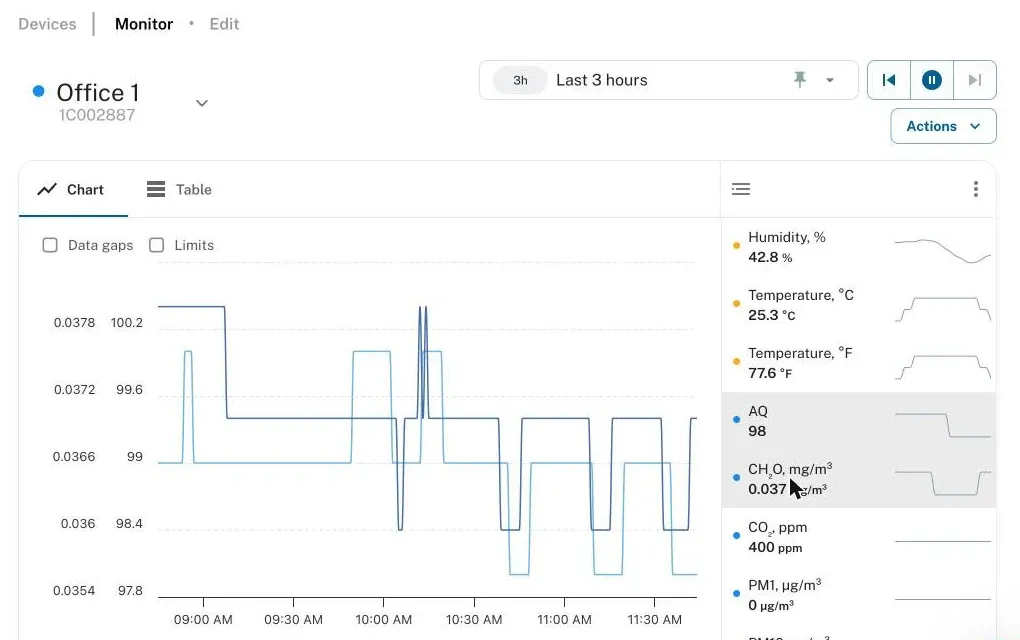Click the 0.0378 y-axis value
The image size is (1020, 640).
(x=74, y=323)
